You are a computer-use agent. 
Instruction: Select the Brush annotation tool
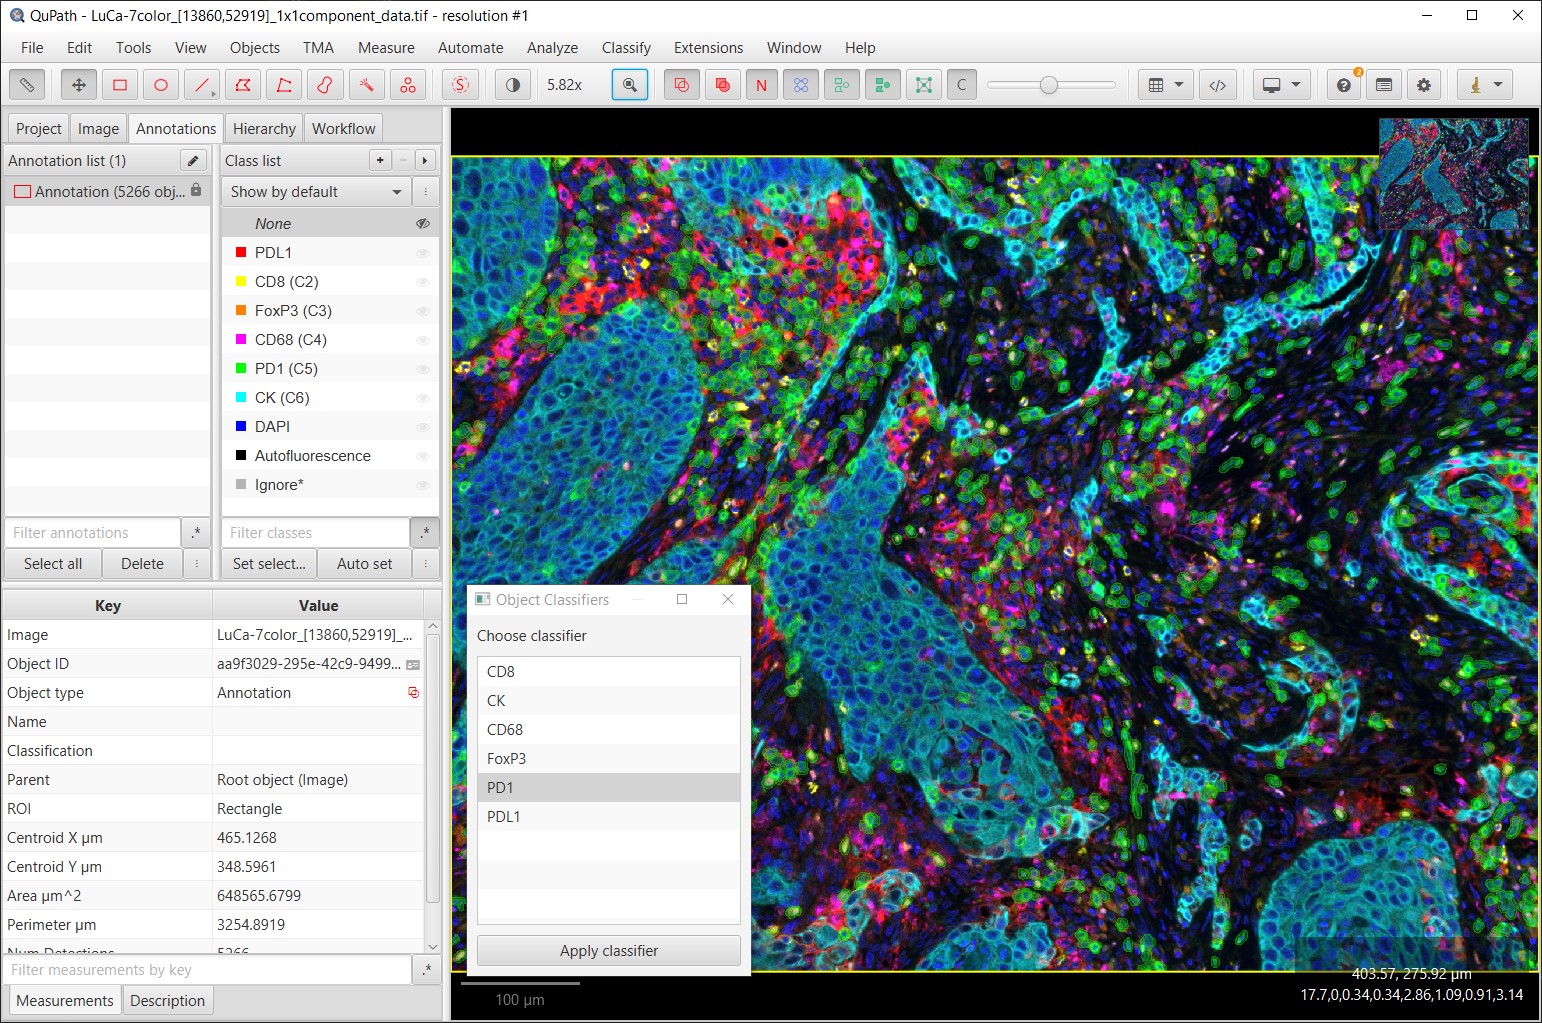[x=325, y=85]
